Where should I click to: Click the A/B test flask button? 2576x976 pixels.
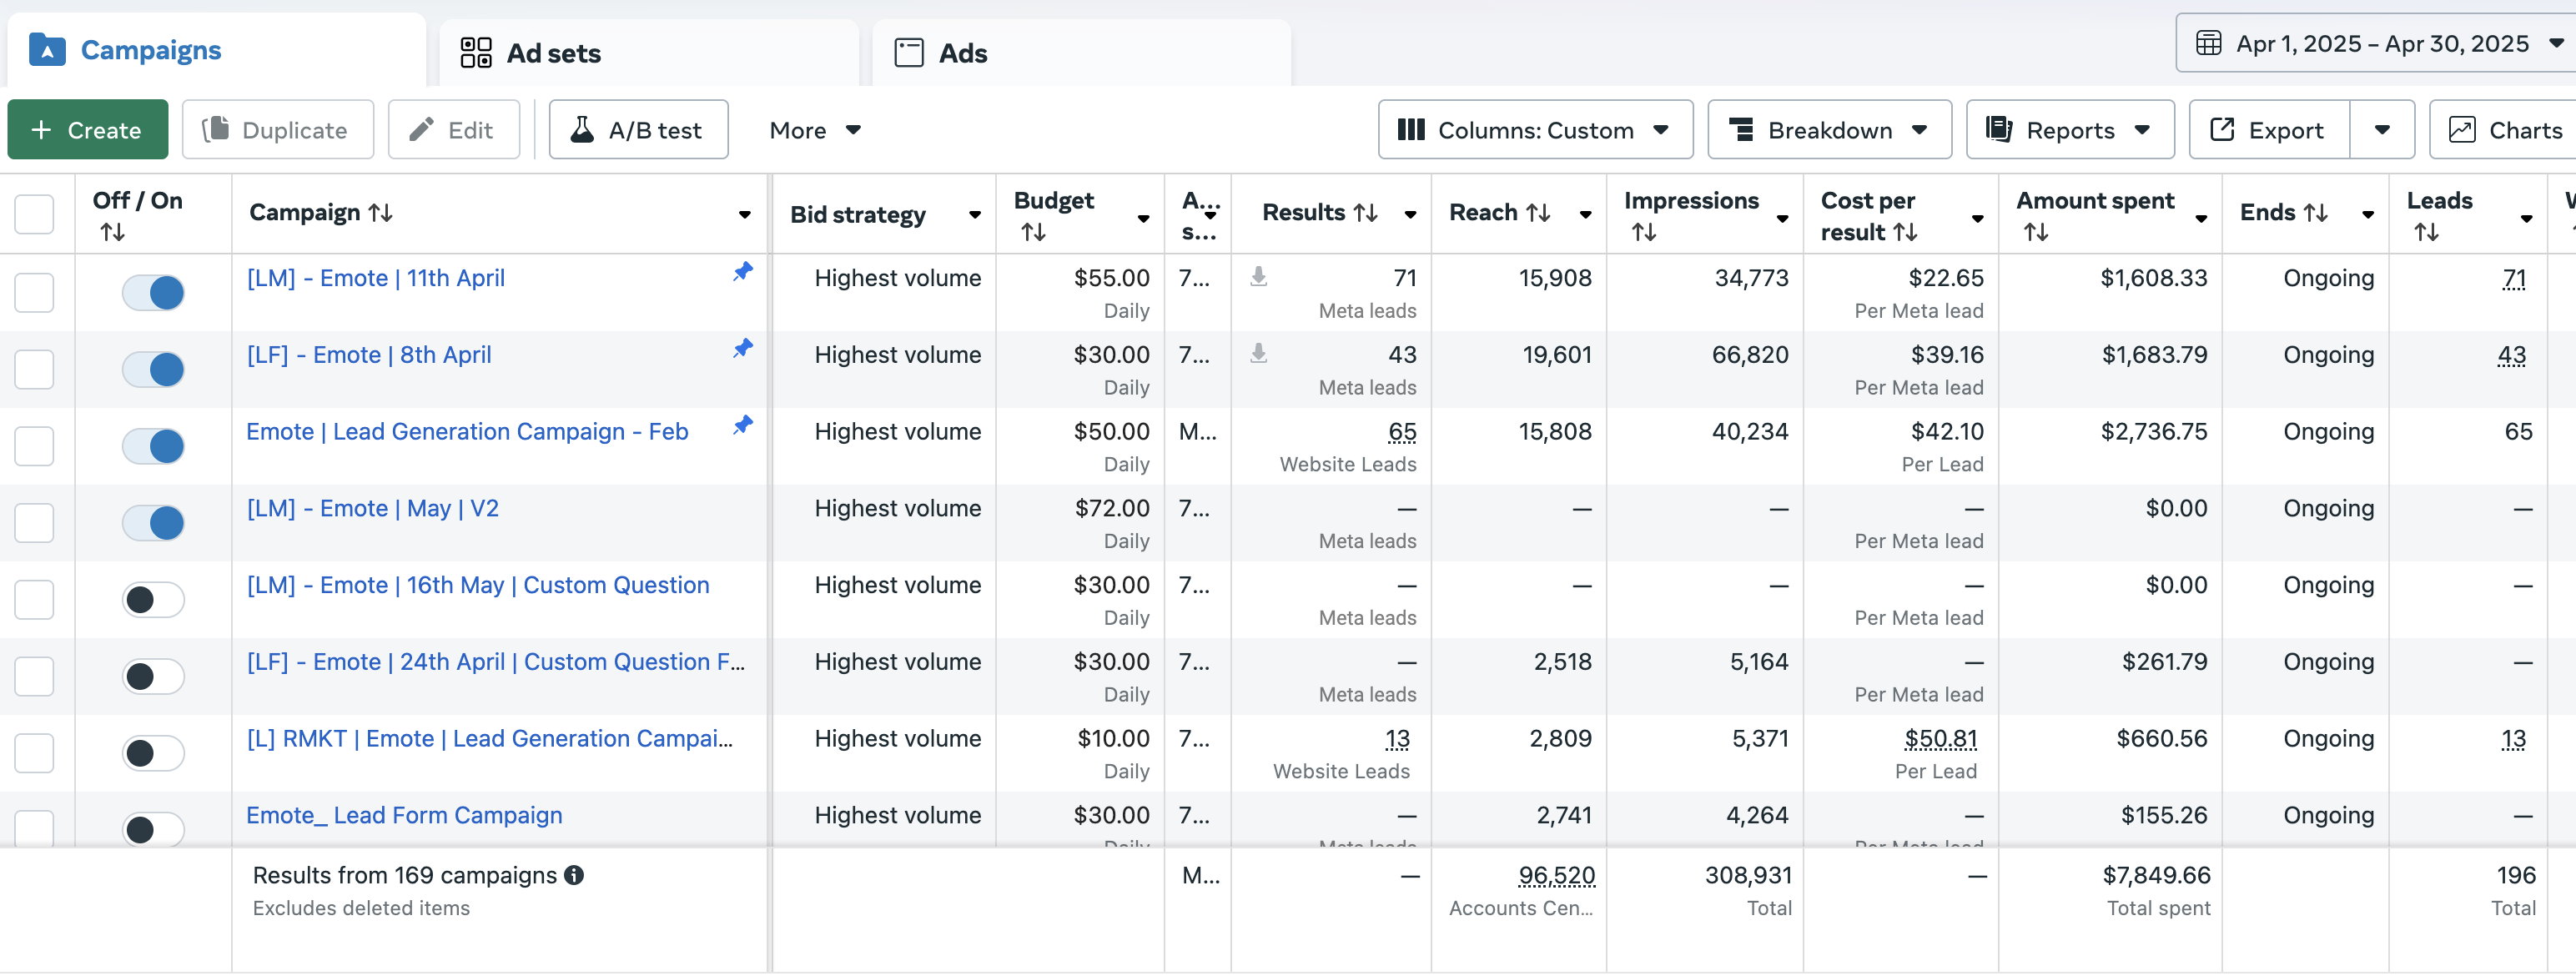click(x=638, y=130)
